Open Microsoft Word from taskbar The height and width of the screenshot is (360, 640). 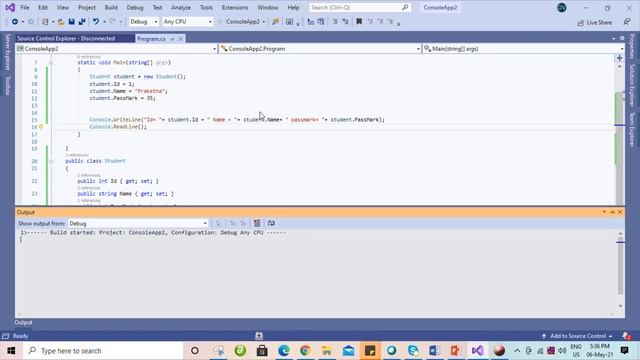(x=434, y=351)
